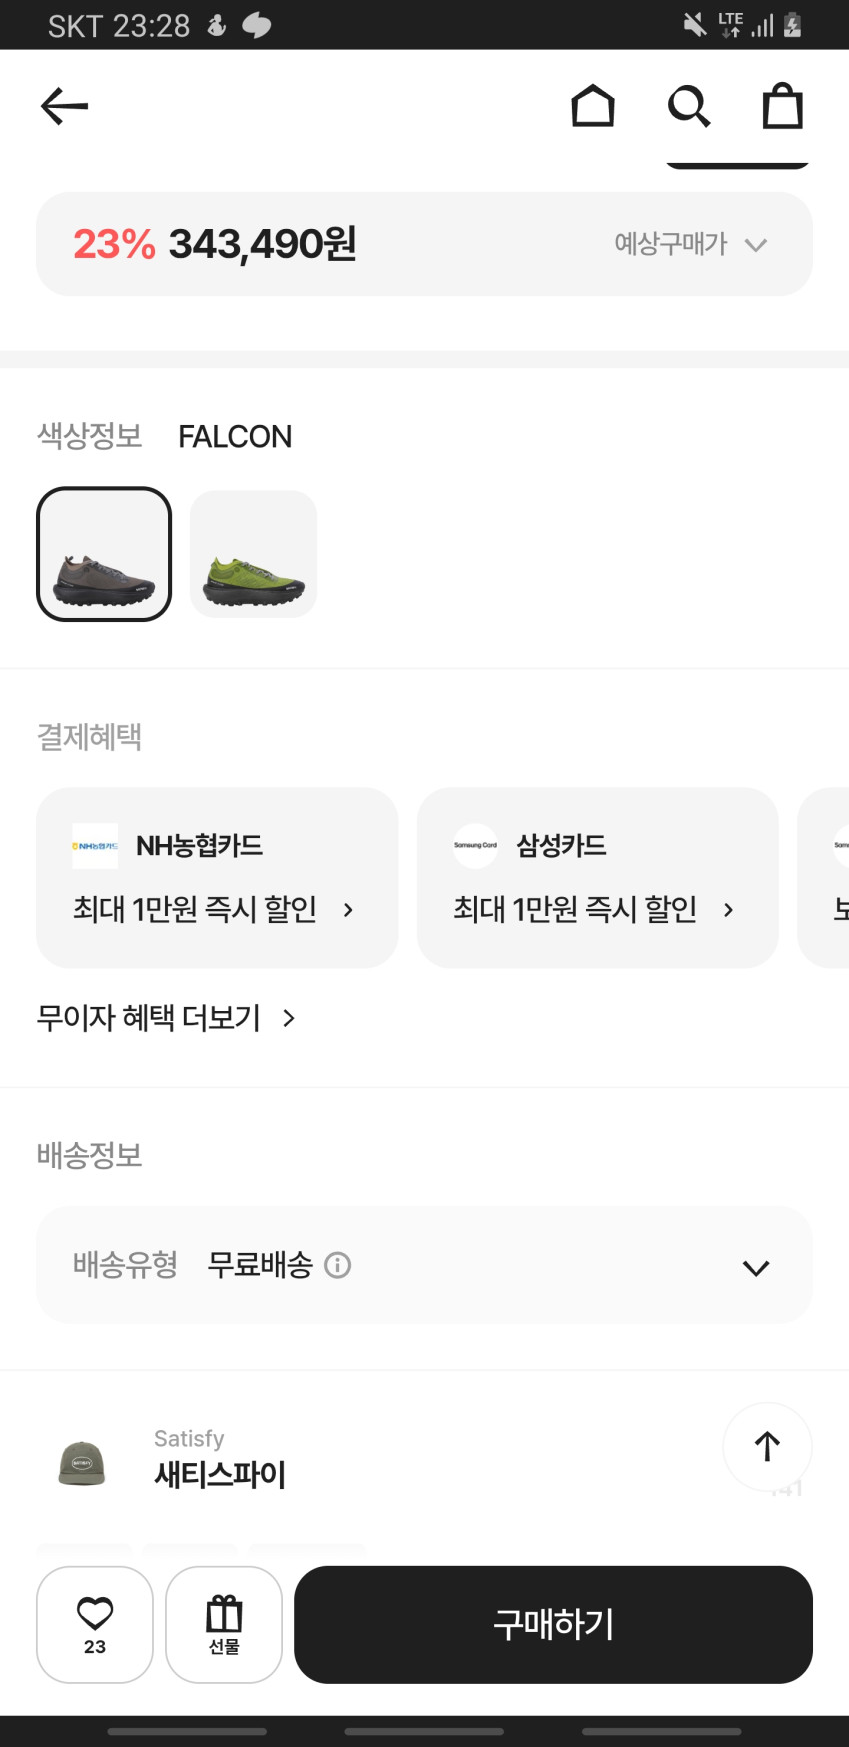Open the shopping bag cart
Image resolution: width=849 pixels, height=1747 pixels.
click(782, 106)
